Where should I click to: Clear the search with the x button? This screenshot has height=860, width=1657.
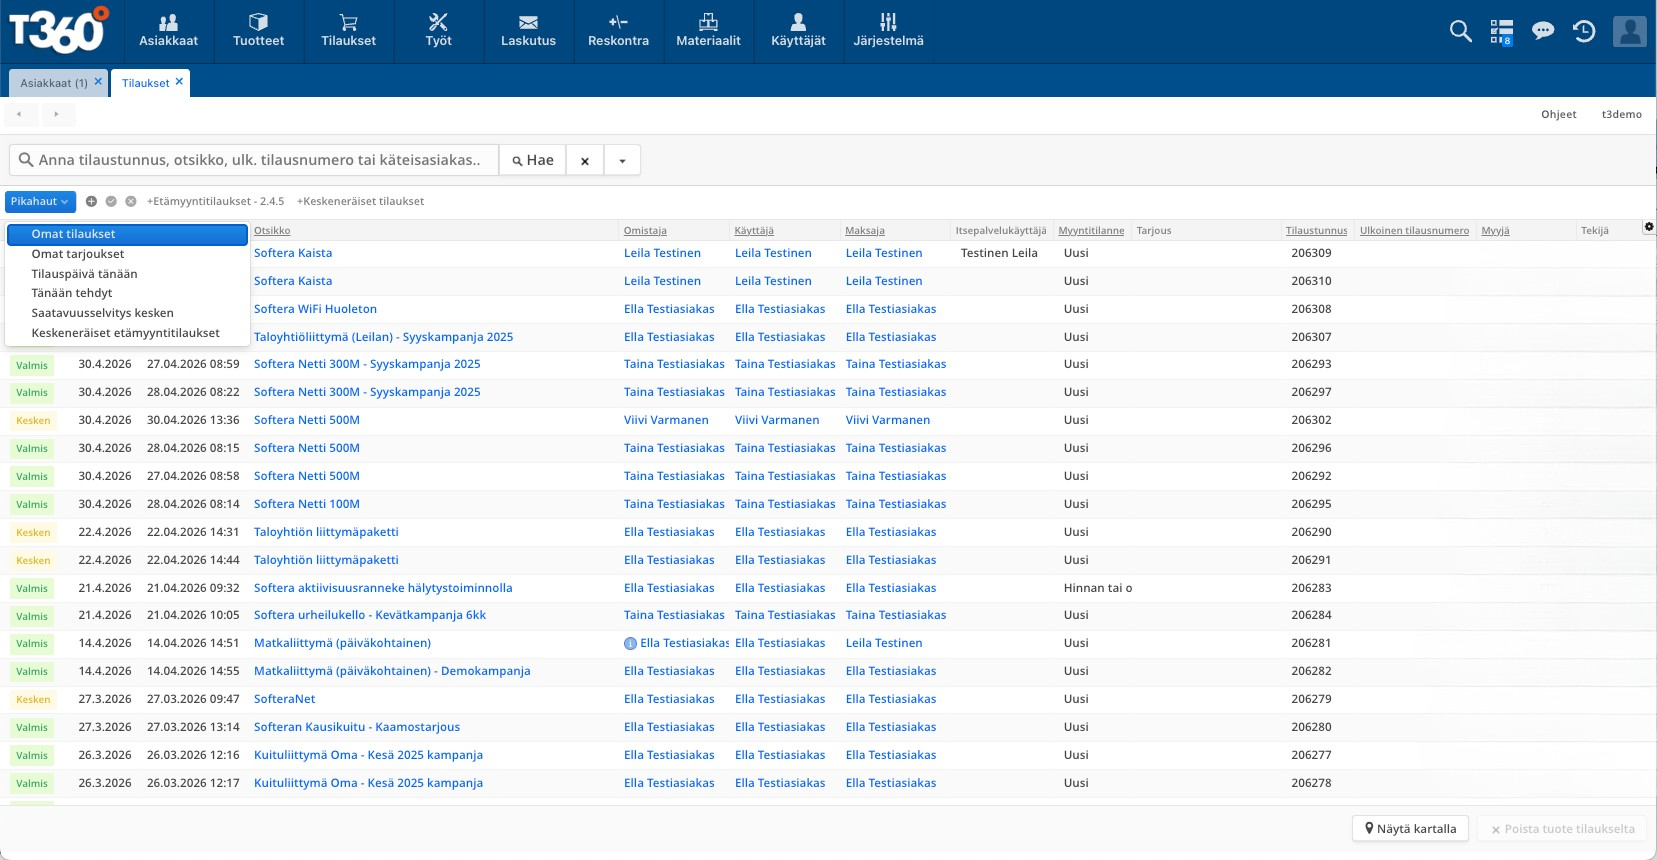tap(585, 160)
